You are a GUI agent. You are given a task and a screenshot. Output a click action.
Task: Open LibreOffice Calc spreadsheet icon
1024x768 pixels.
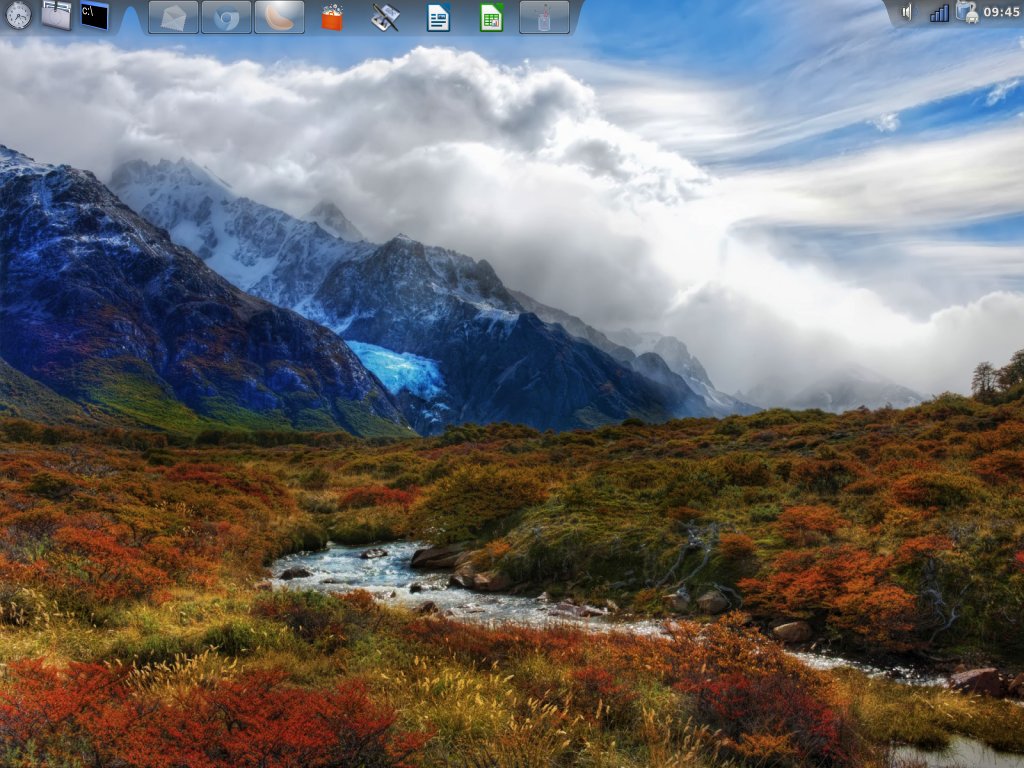[x=491, y=18]
